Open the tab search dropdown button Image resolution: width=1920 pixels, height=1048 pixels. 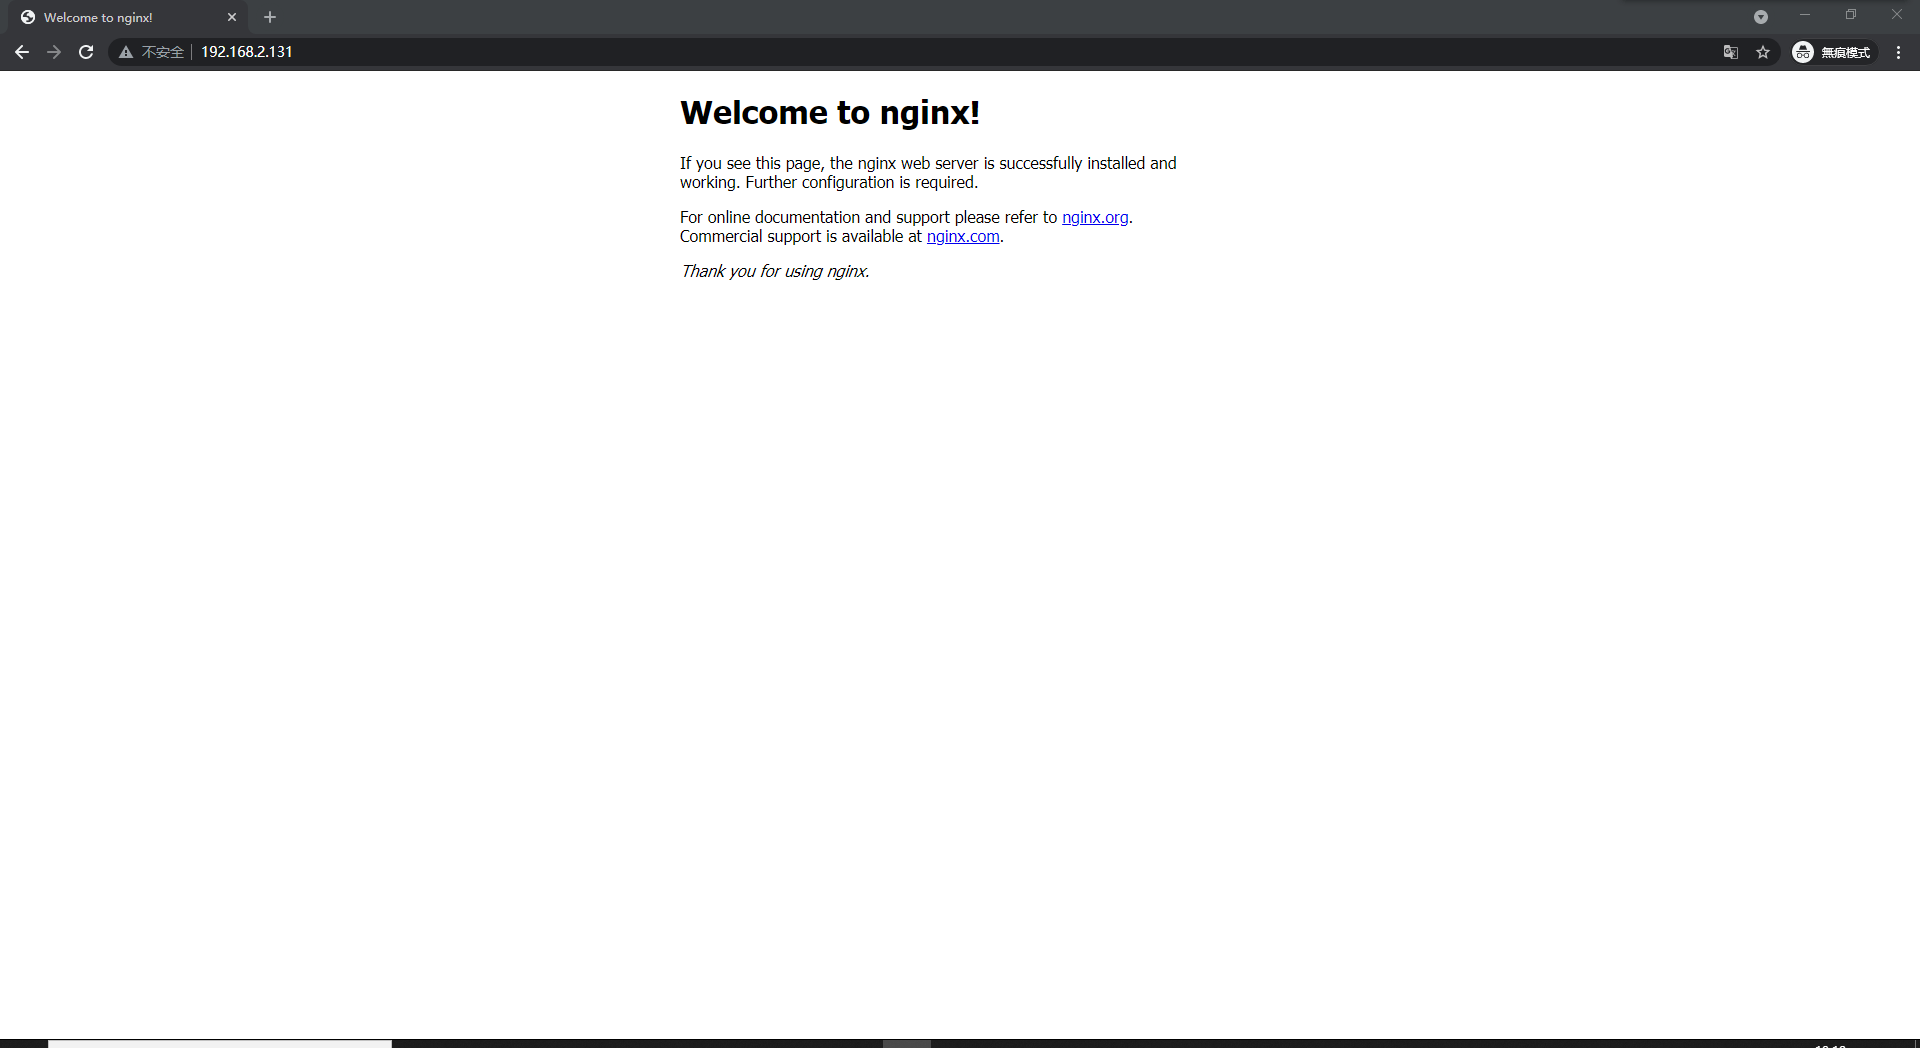[1761, 17]
